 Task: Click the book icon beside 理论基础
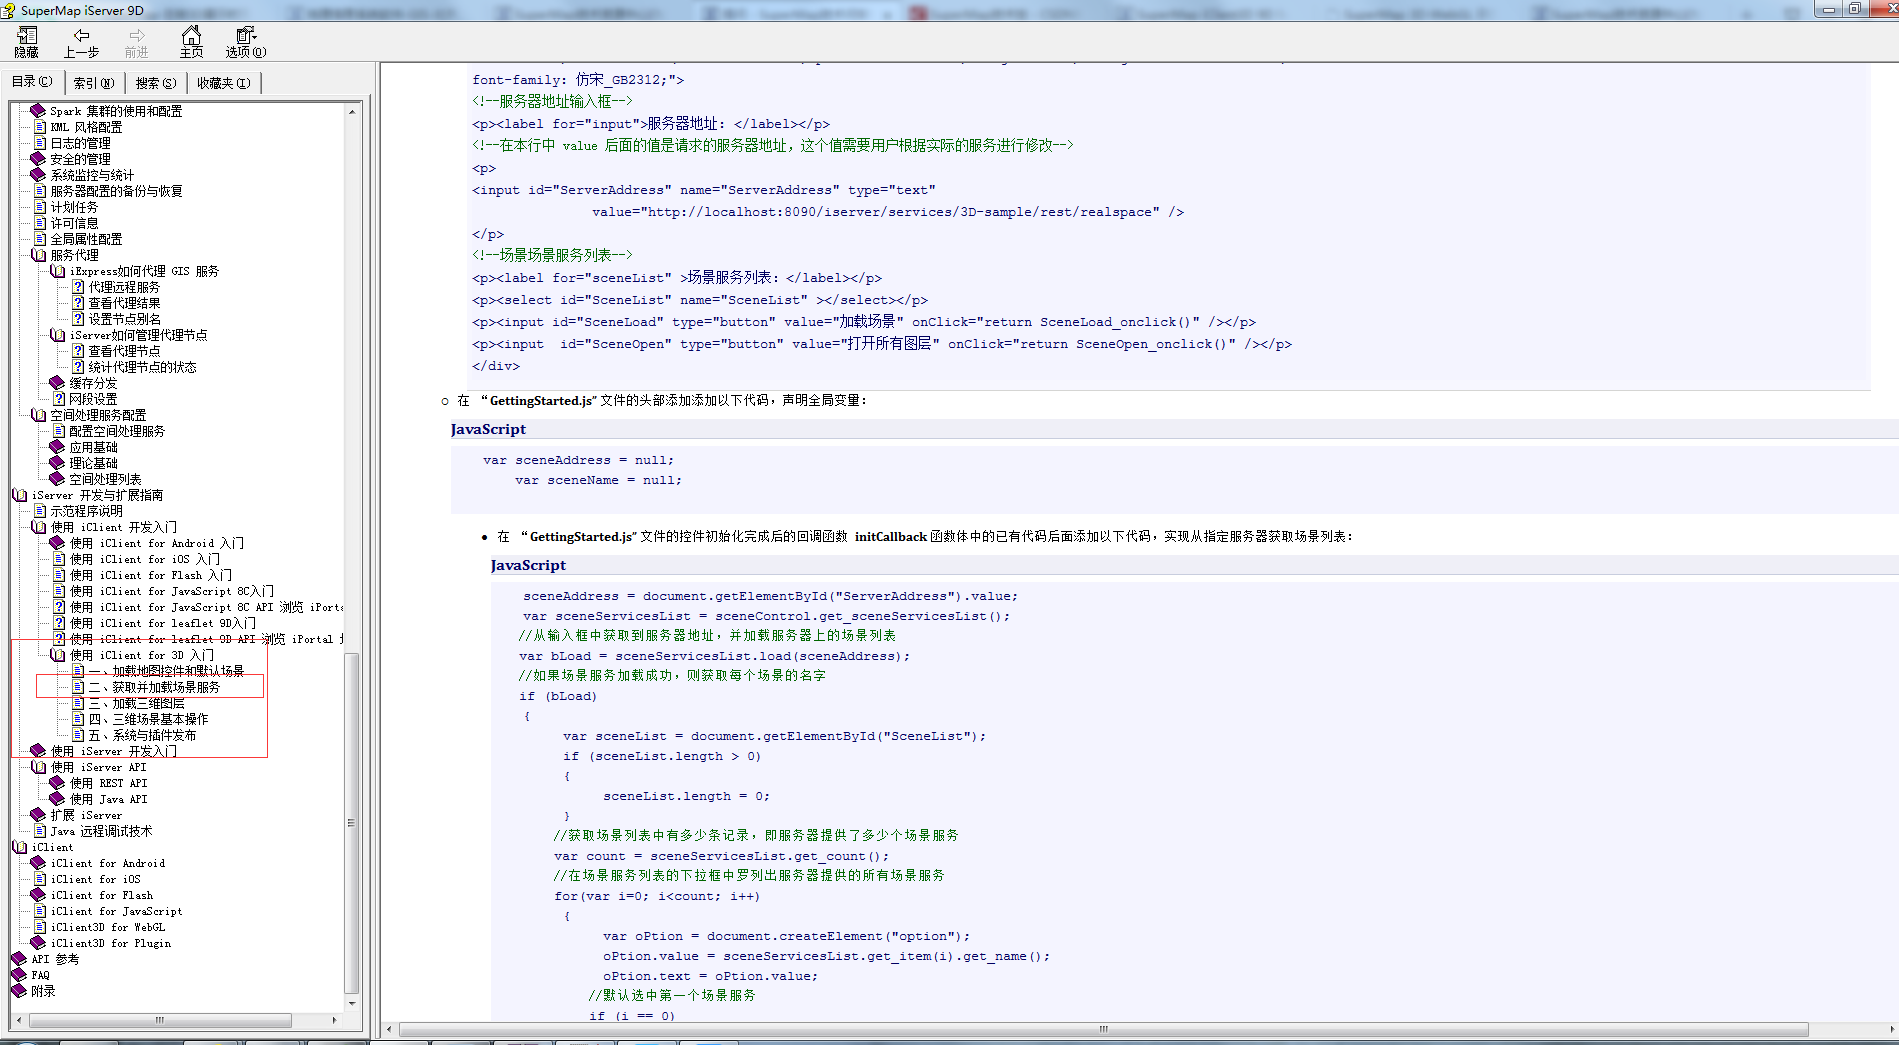[57, 463]
